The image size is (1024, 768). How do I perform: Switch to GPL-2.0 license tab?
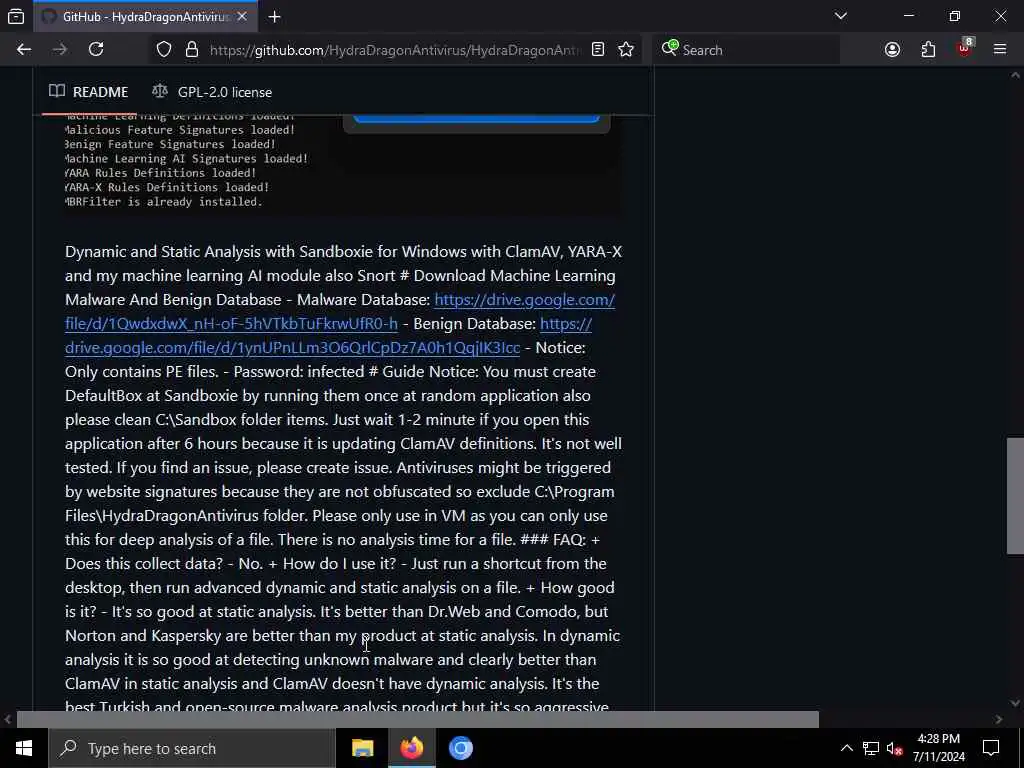pos(212,92)
